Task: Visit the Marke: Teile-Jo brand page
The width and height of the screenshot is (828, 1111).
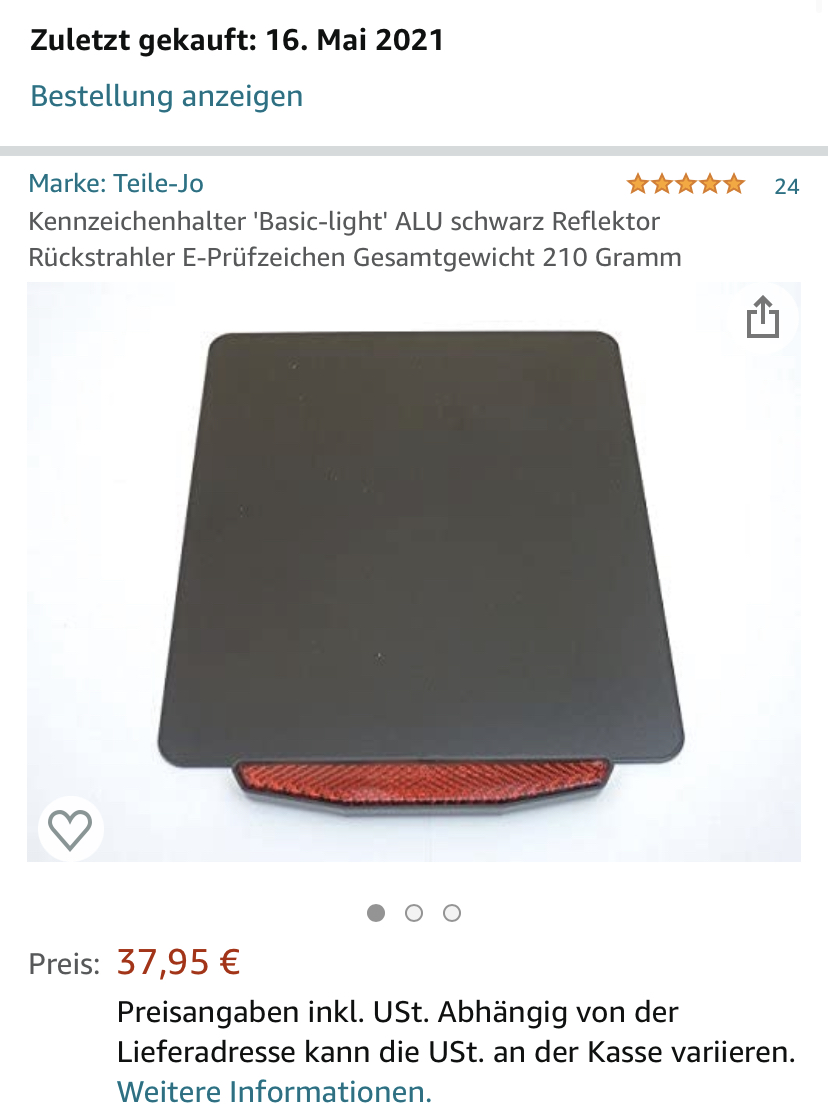Action: 116,184
